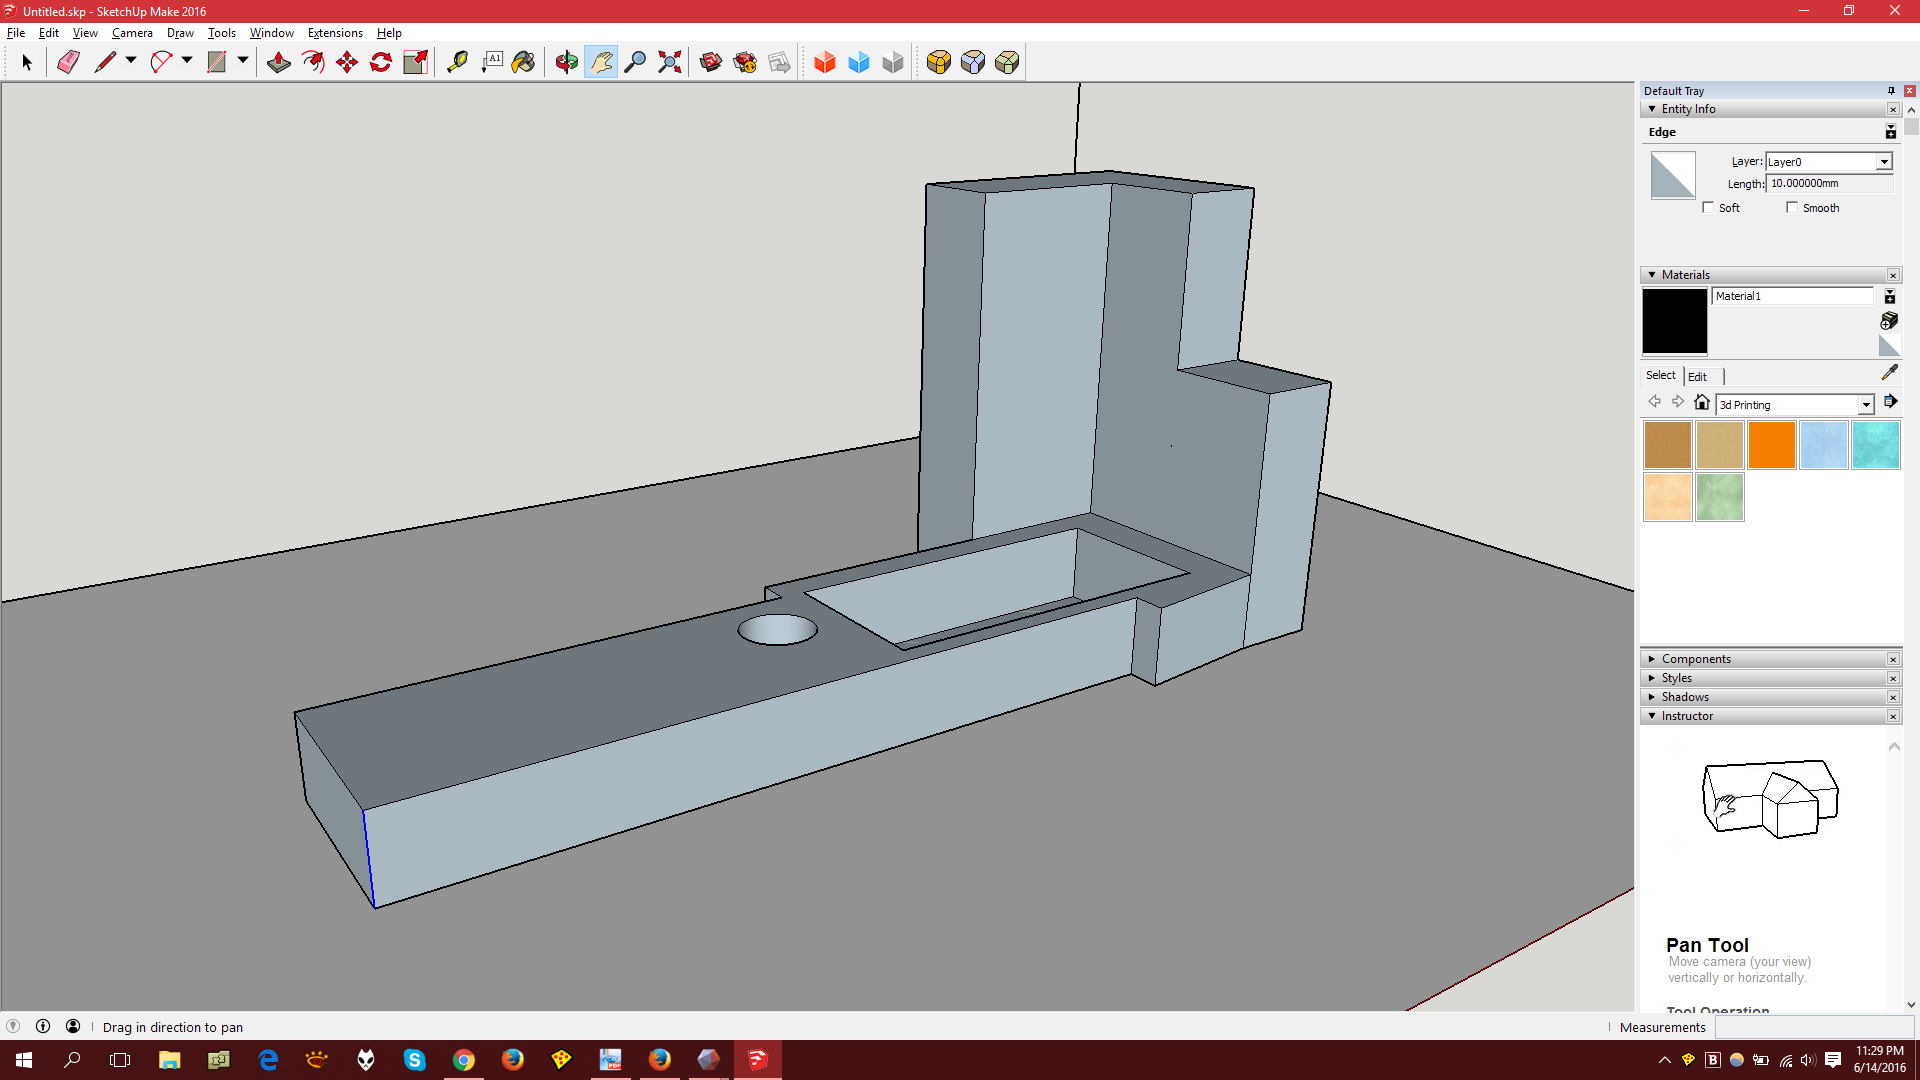Click the Chrome taskbar icon
The height and width of the screenshot is (1080, 1920).
tap(464, 1060)
